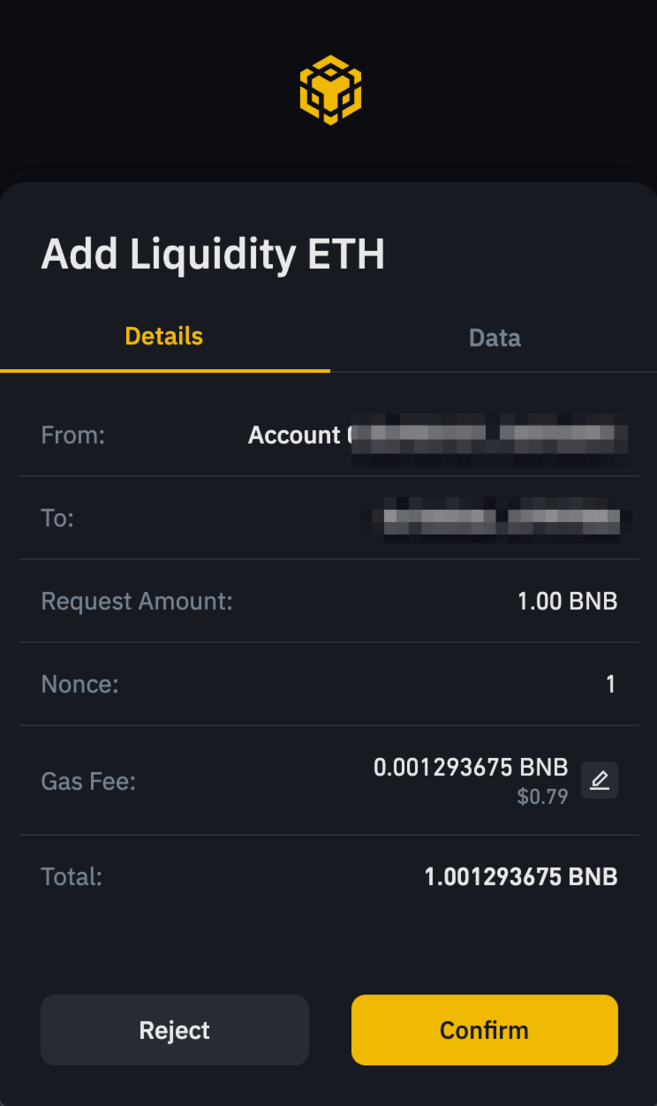
Task: Open the Data tab
Action: coord(494,338)
